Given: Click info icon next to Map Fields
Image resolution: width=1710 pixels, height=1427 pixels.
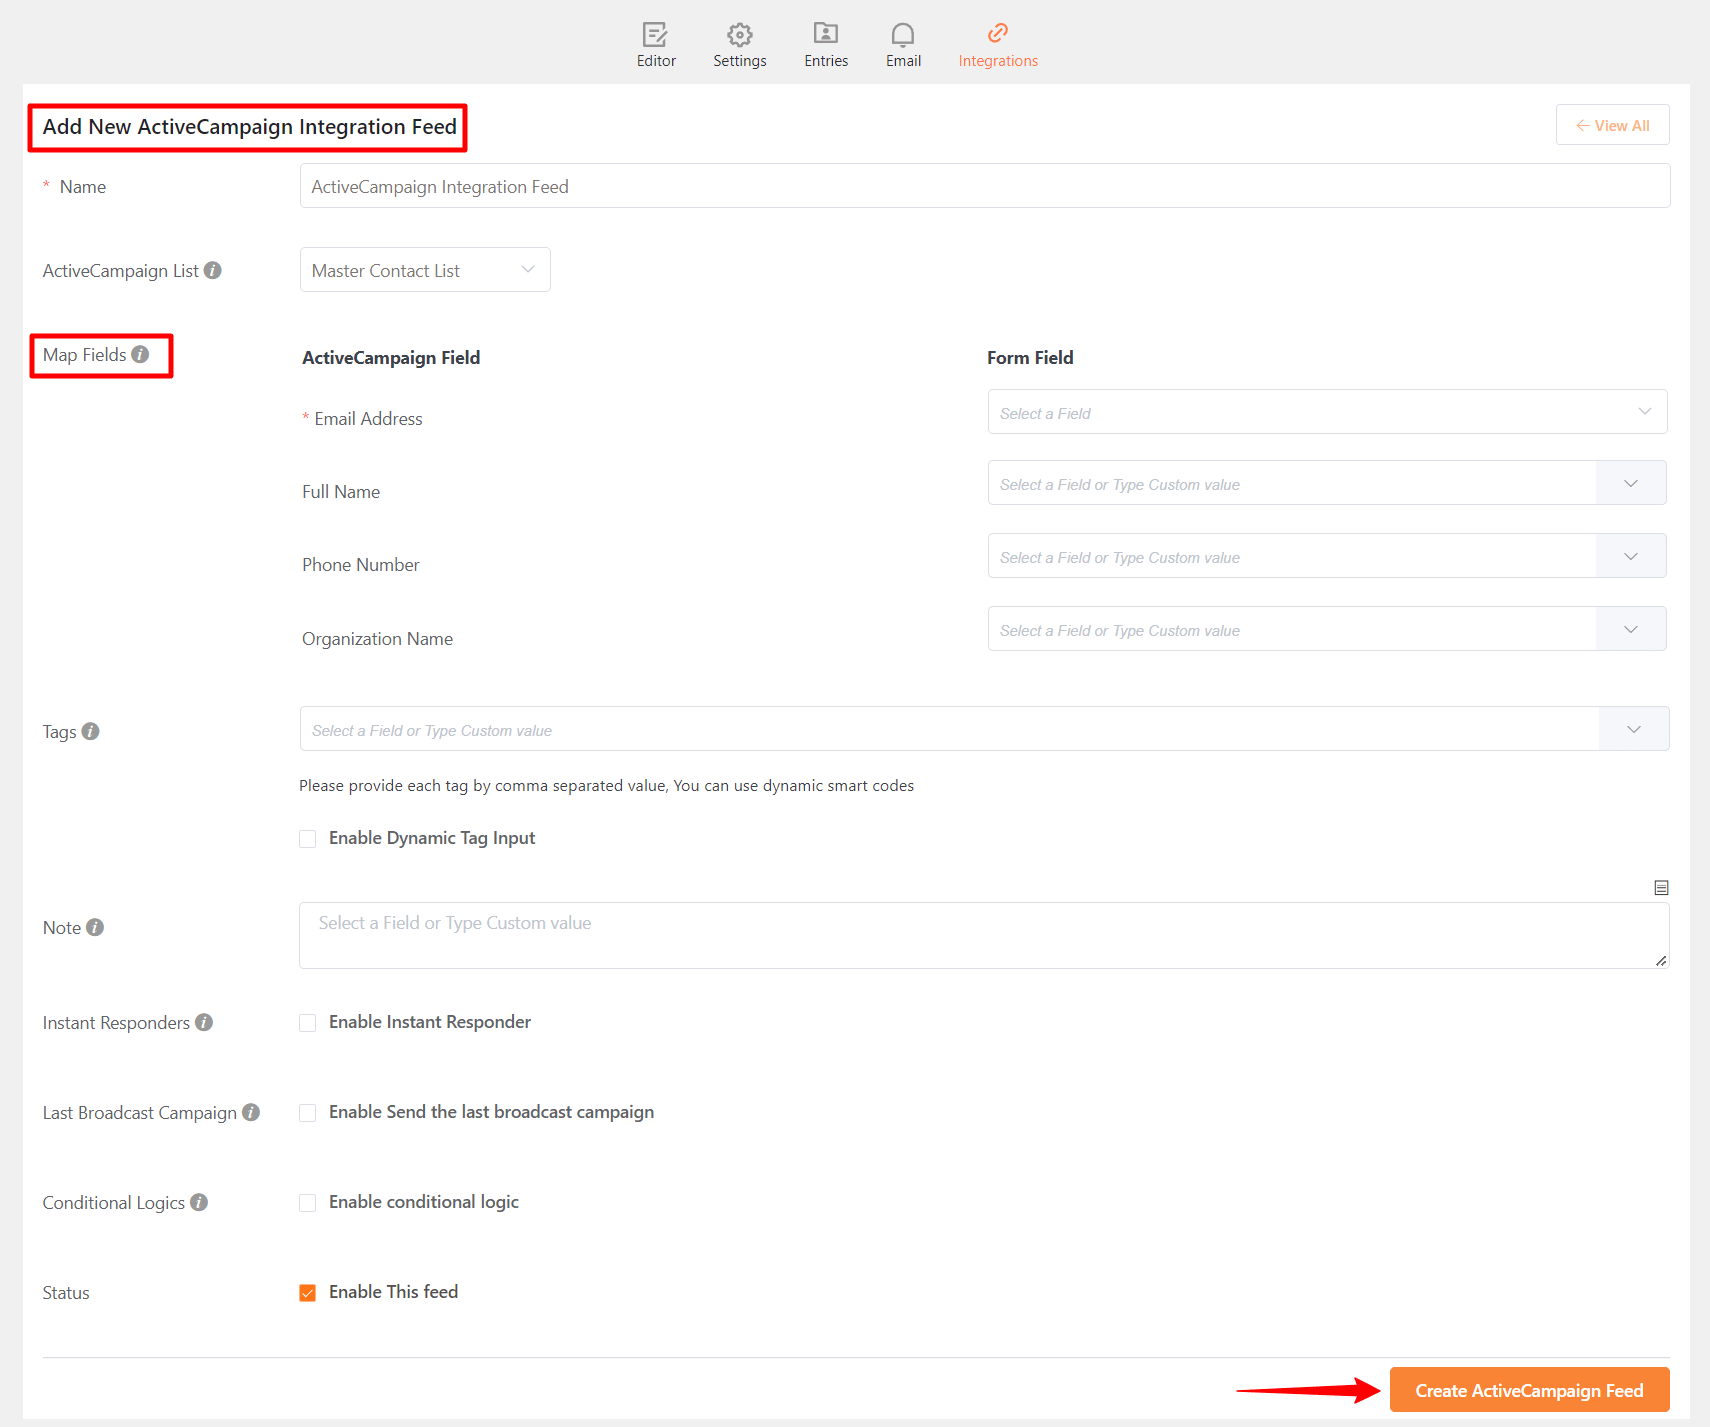Looking at the screenshot, I should 140,354.
